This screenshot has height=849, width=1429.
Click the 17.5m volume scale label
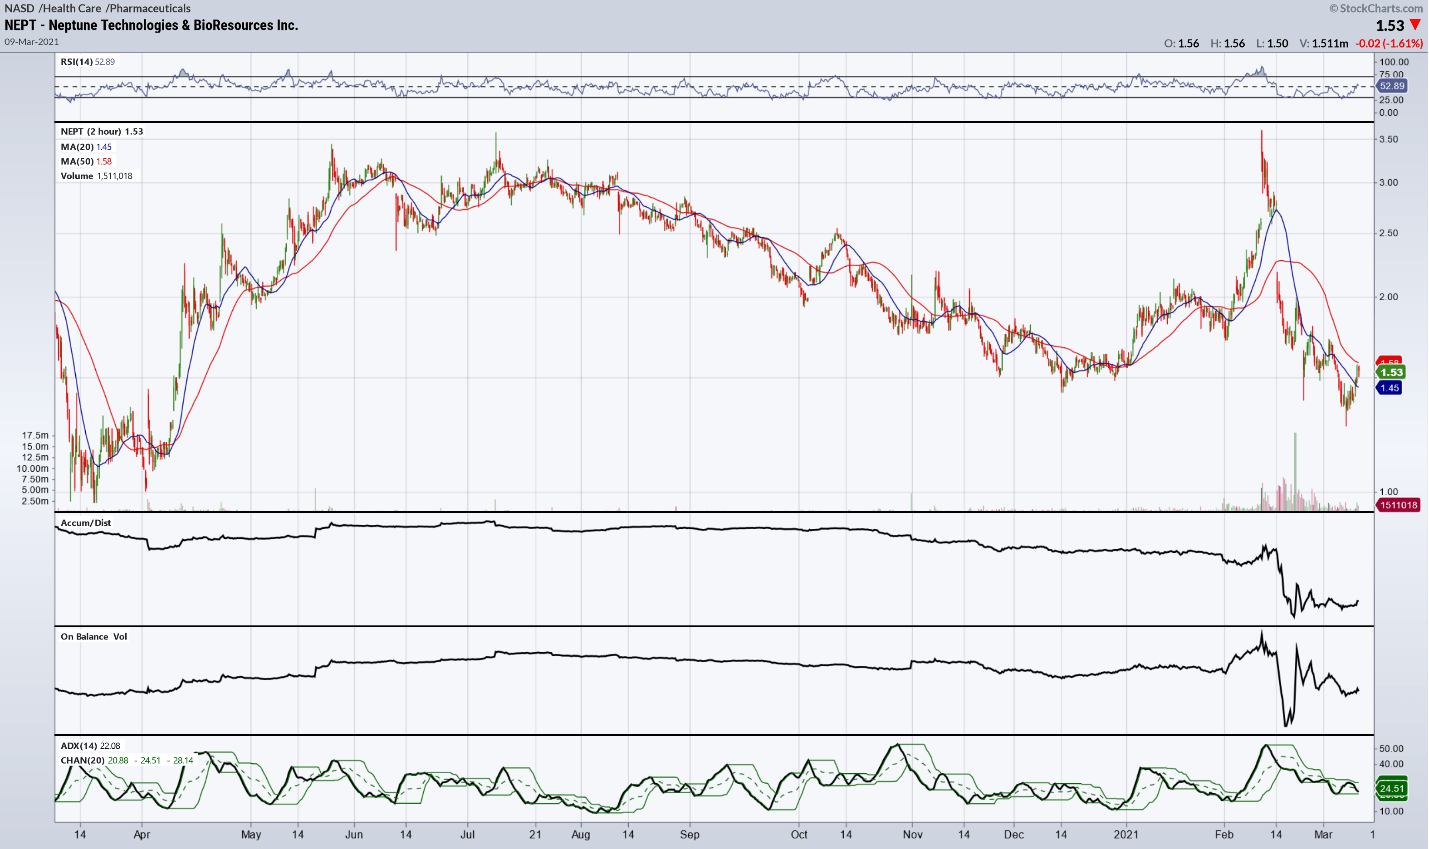click(x=35, y=436)
